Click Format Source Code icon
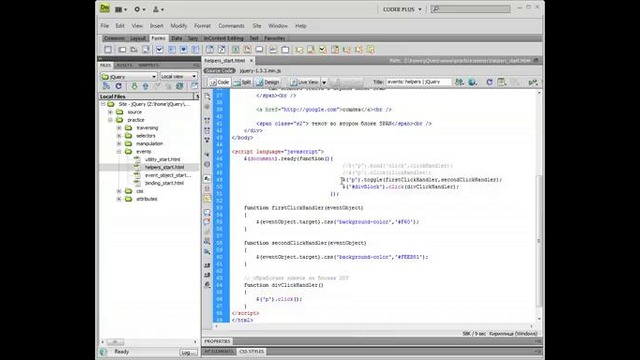Screen dimensions: 640x360 [x=207, y=284]
